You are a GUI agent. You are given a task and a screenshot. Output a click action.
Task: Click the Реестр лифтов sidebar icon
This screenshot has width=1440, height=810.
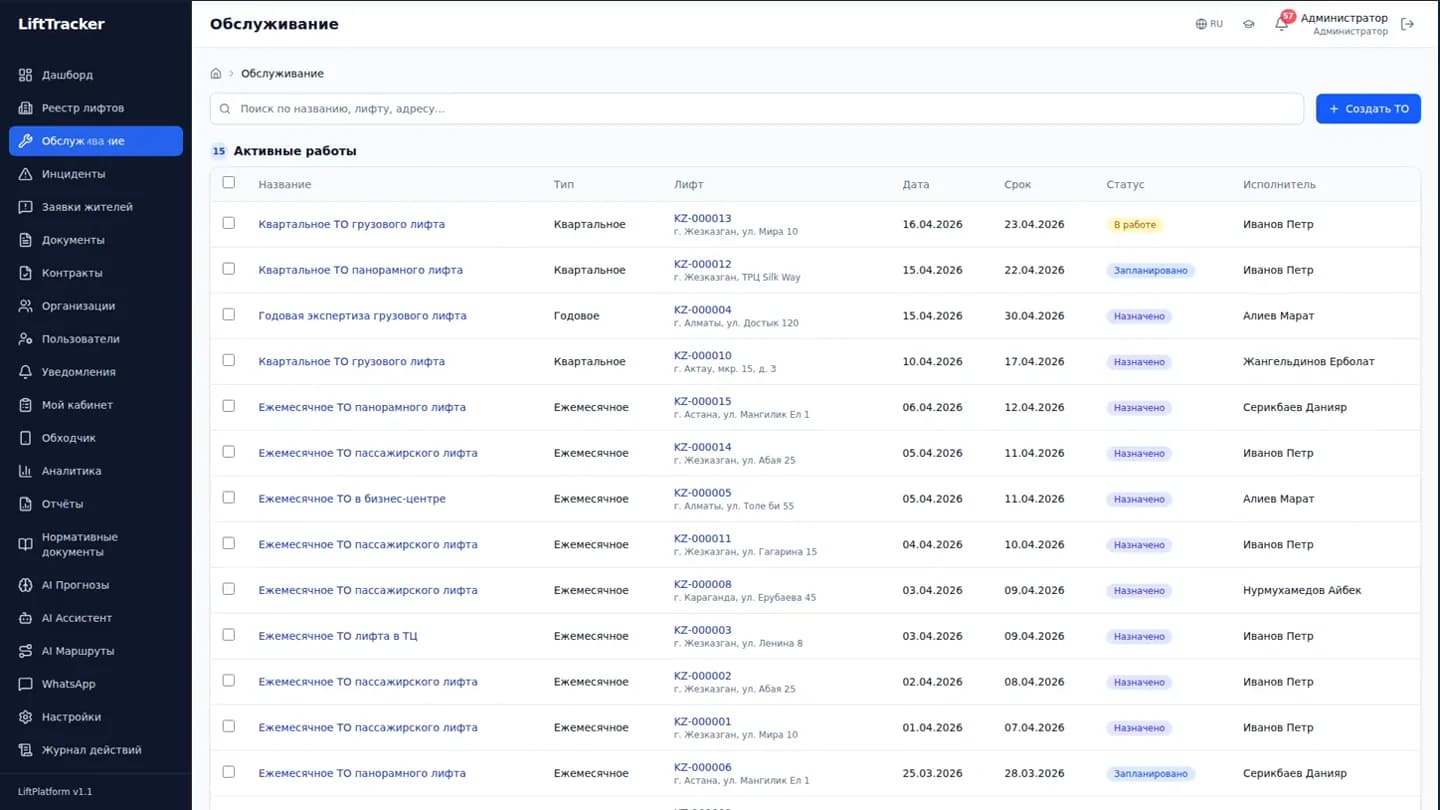(x=26, y=108)
